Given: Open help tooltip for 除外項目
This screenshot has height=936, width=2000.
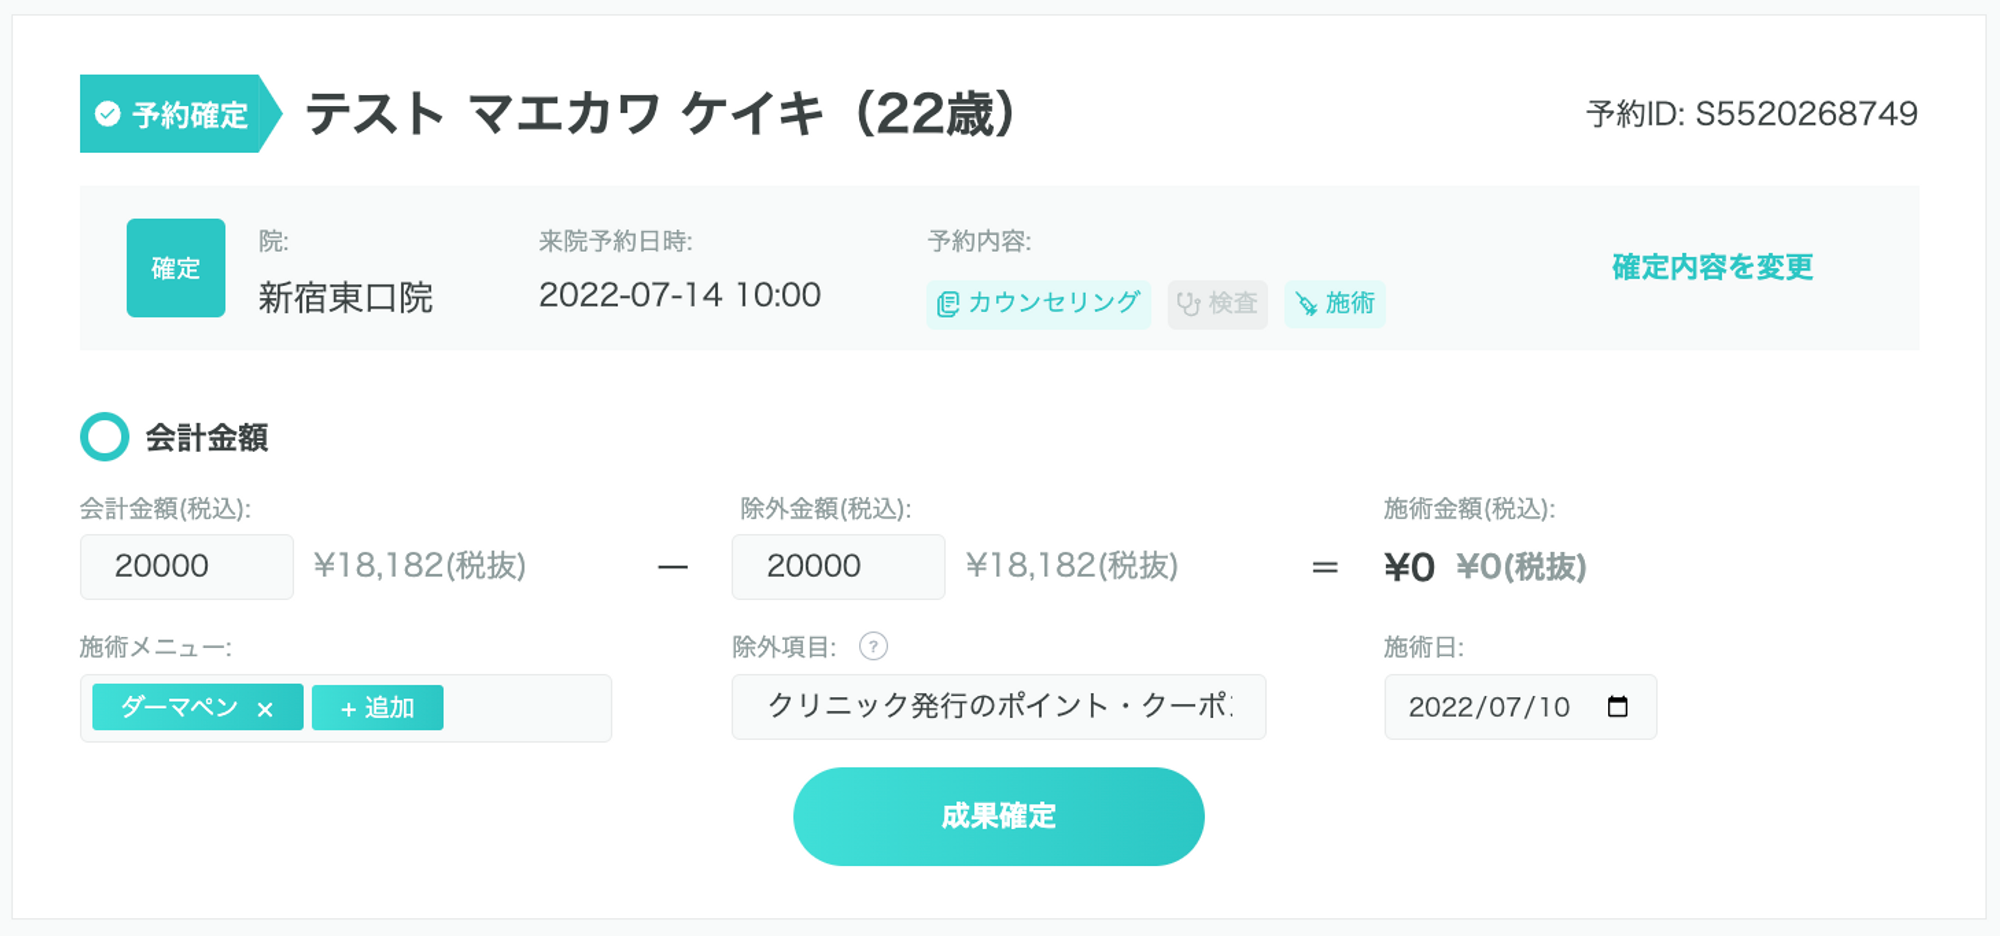Looking at the screenshot, I should [873, 647].
